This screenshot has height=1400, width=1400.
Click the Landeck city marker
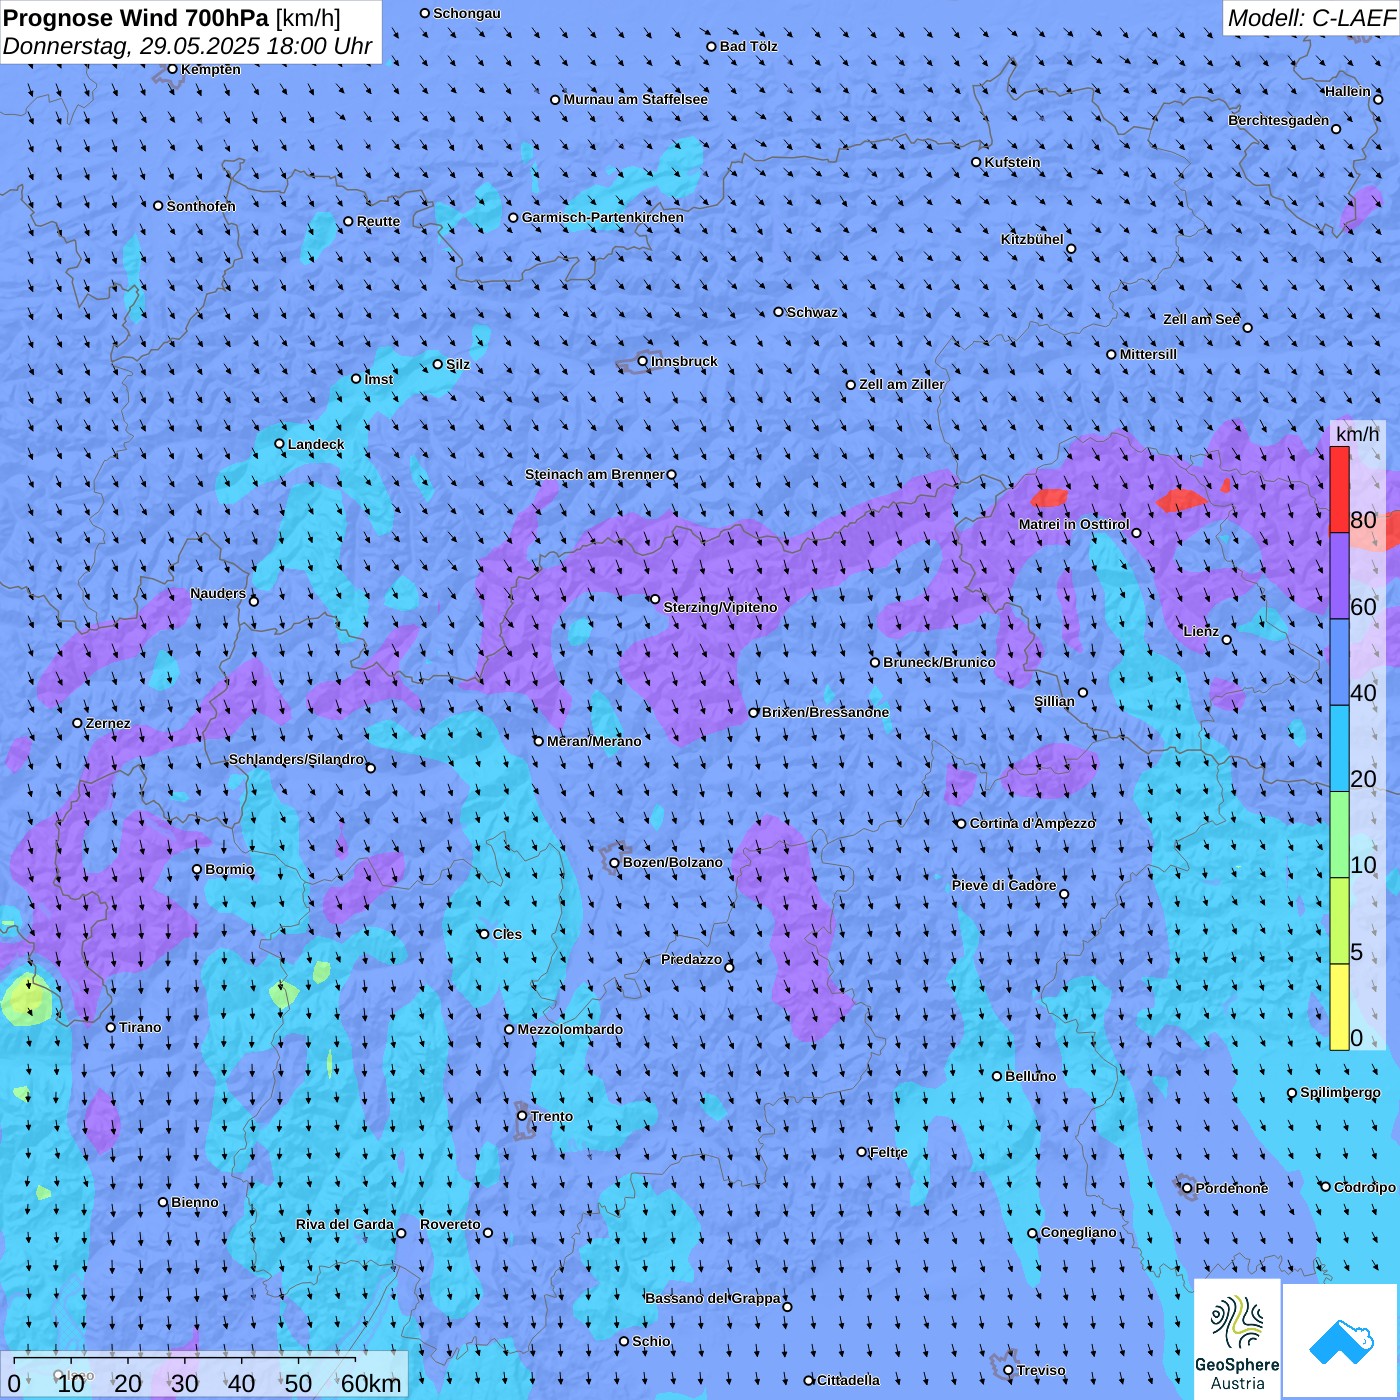(280, 444)
